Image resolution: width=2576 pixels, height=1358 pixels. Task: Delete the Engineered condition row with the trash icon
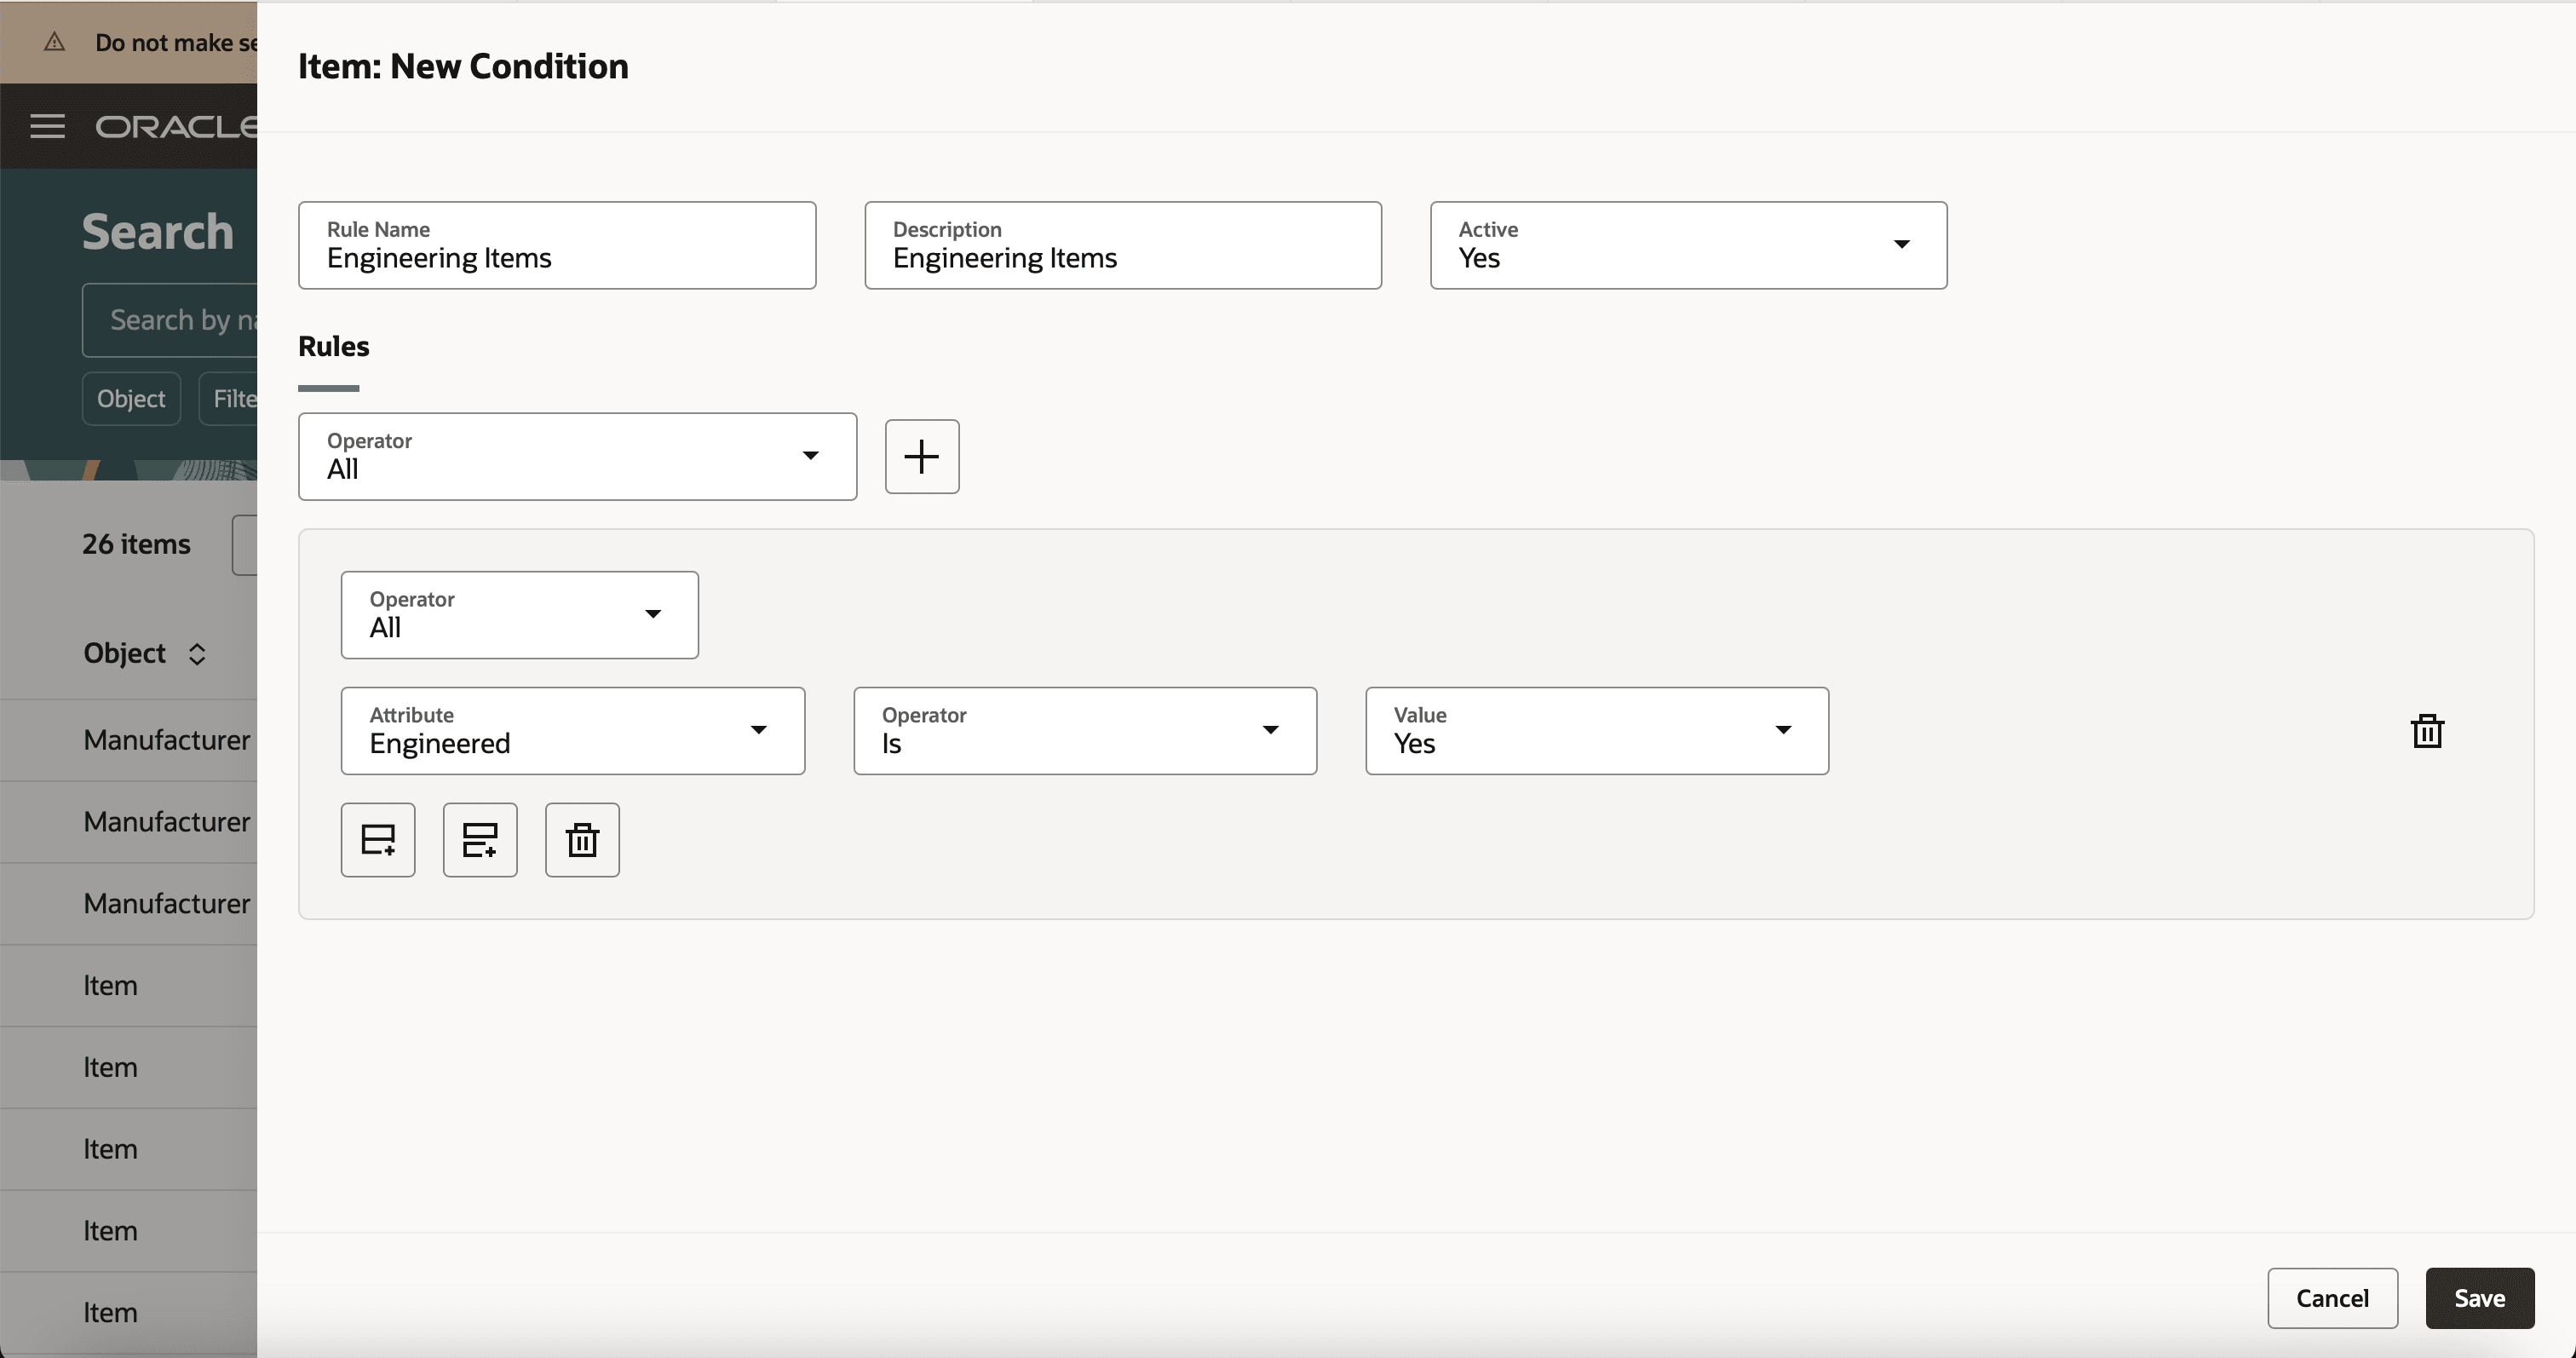(x=2427, y=731)
